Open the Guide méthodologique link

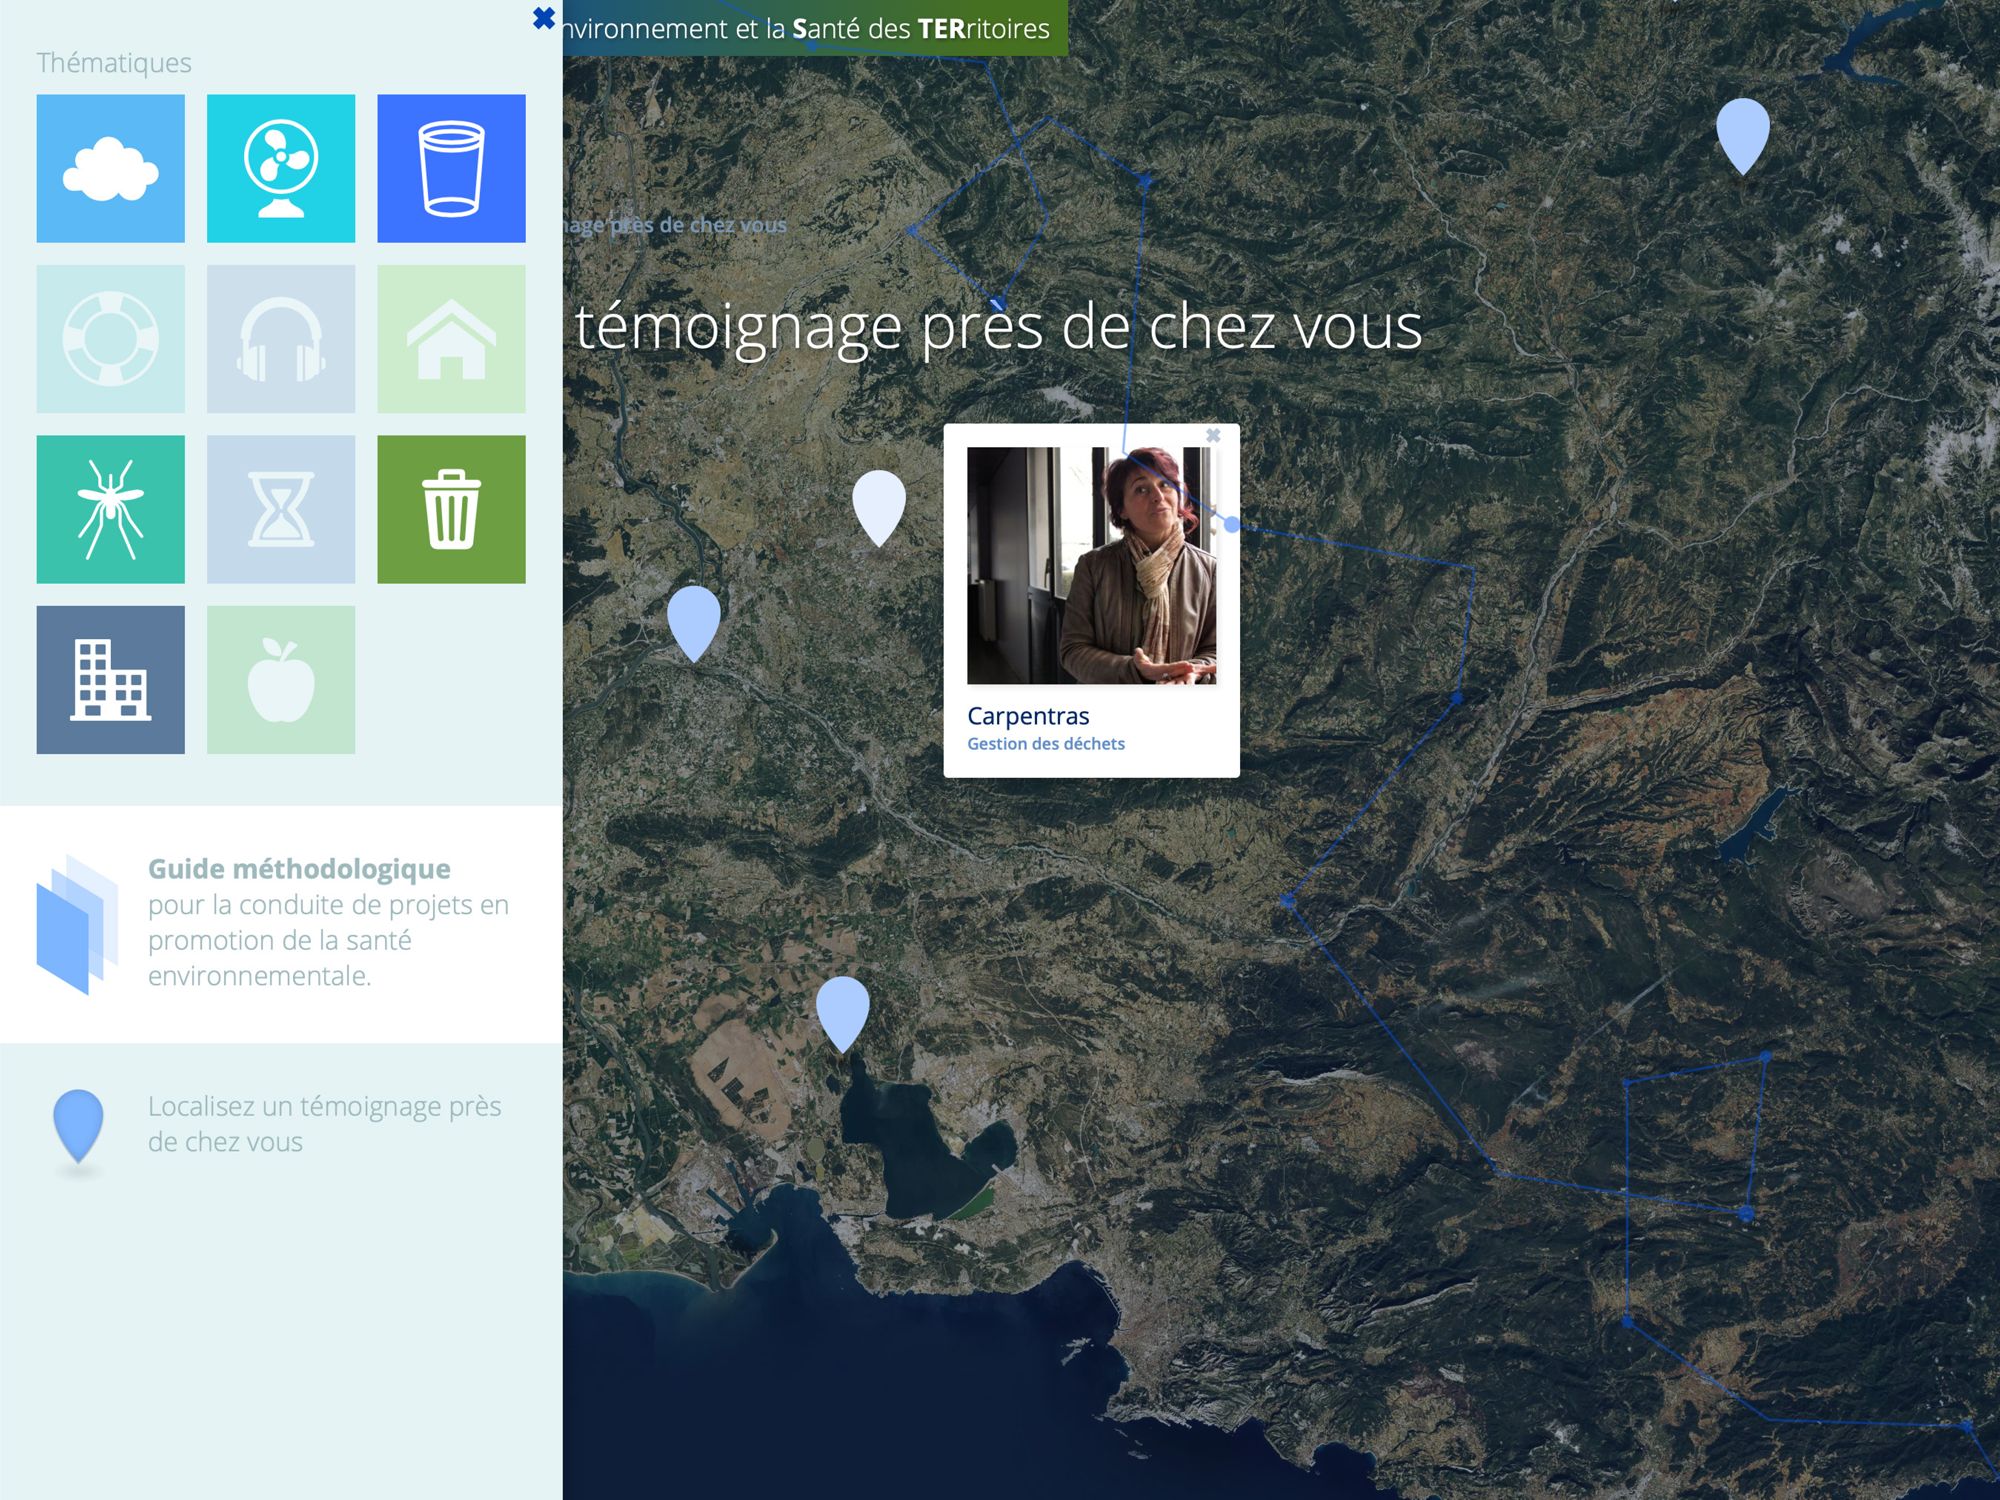click(x=298, y=868)
